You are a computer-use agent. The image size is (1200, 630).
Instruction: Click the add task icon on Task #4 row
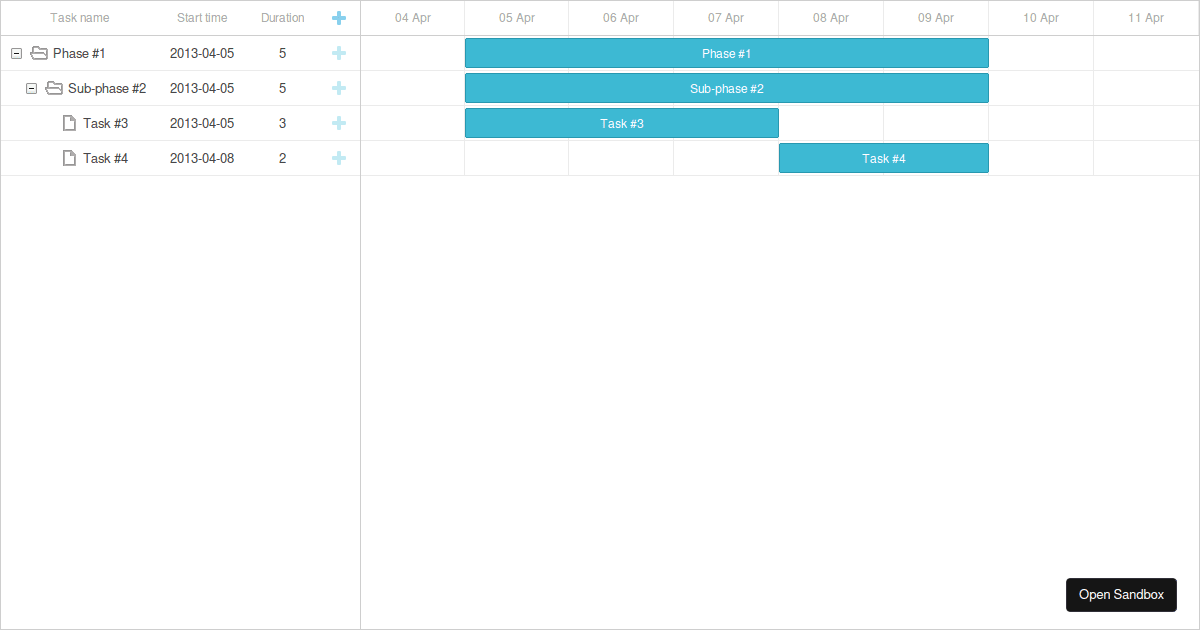click(339, 158)
